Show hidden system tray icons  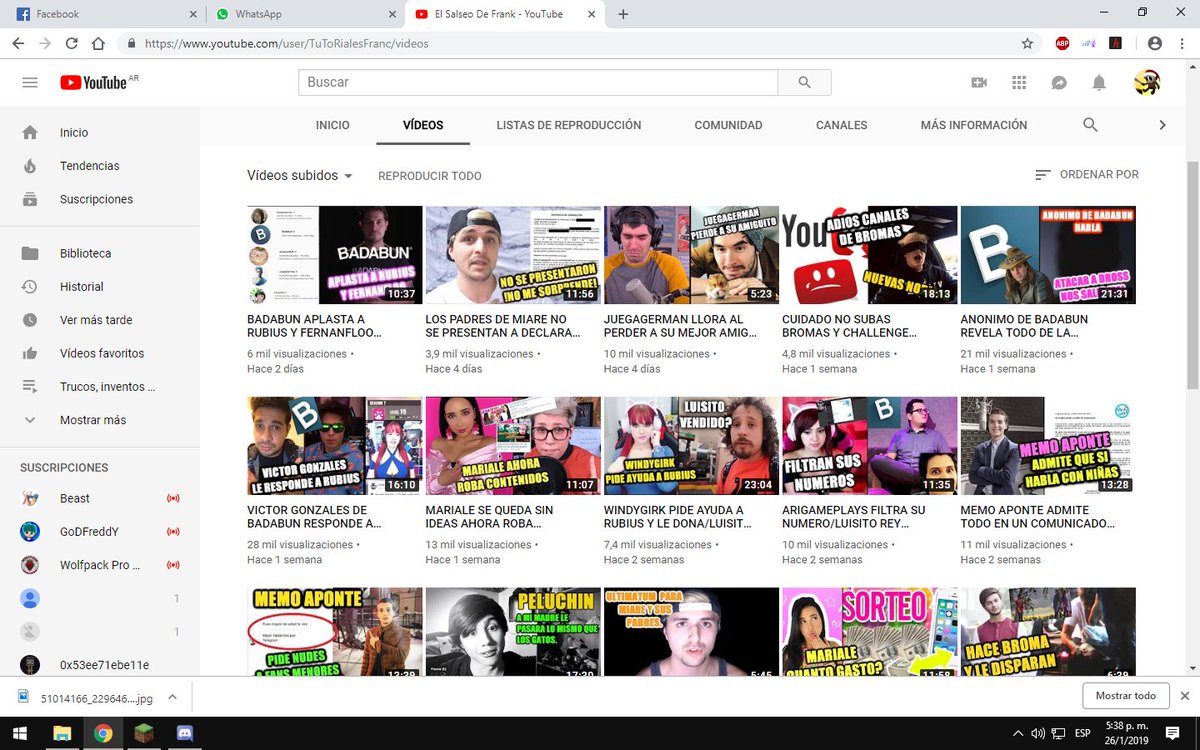1018,733
